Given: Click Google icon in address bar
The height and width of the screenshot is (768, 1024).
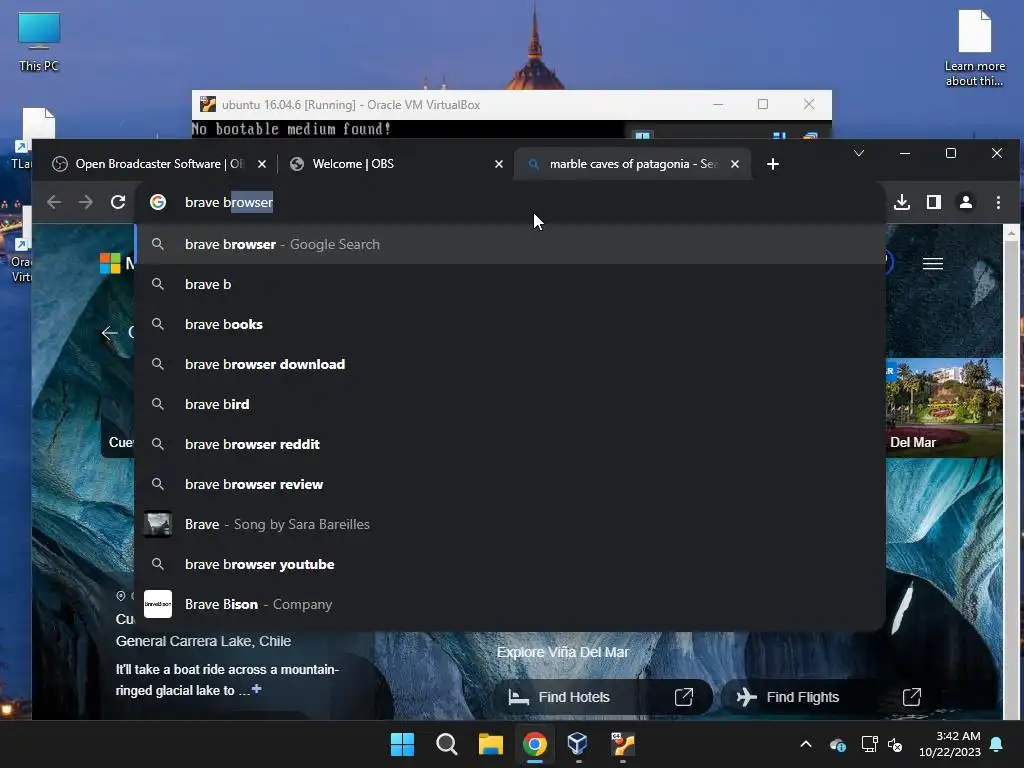Looking at the screenshot, I should 158,202.
